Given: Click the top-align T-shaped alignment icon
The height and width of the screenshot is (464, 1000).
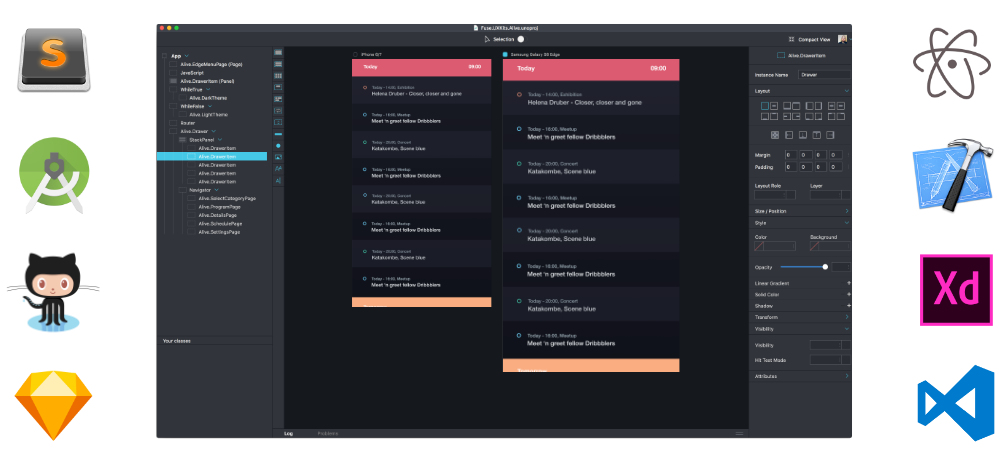Looking at the screenshot, I should [816, 135].
